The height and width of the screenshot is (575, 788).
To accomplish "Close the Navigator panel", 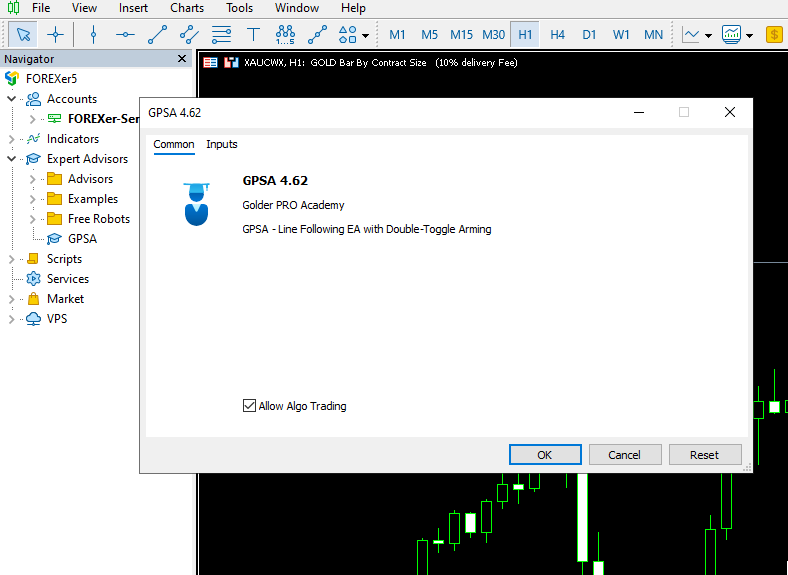I will click(x=181, y=59).
